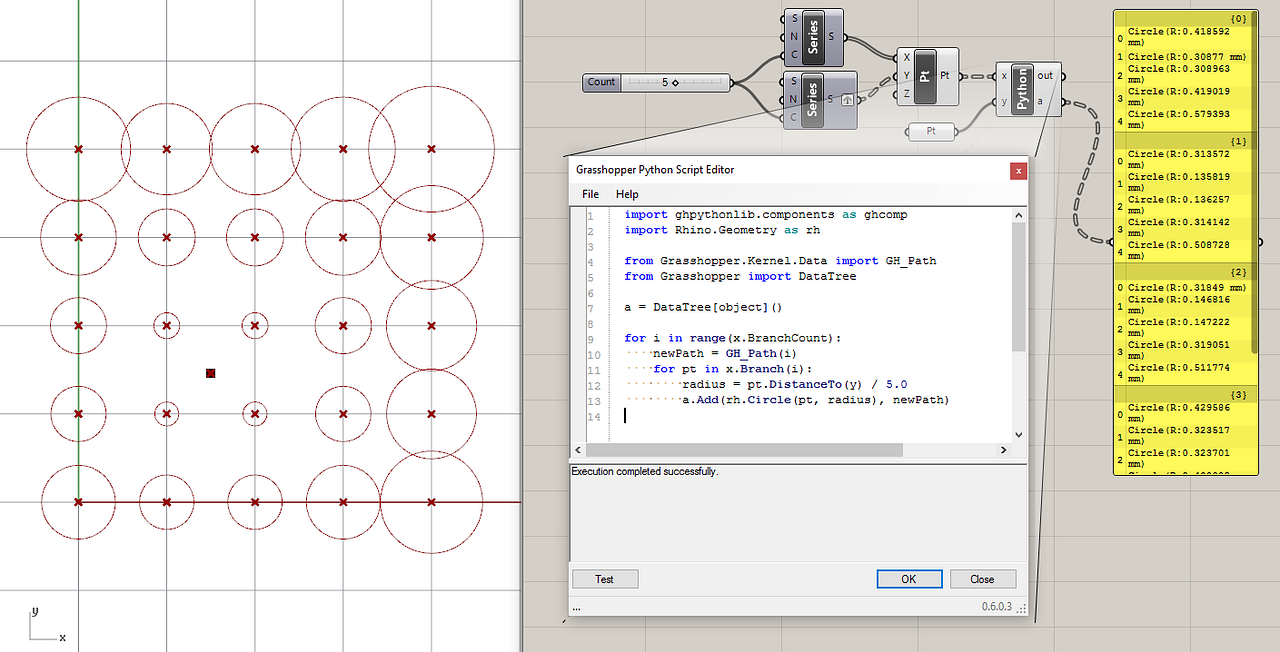Click the version number 0.6.0.3
This screenshot has width=1280, height=652.
[x=997, y=607]
